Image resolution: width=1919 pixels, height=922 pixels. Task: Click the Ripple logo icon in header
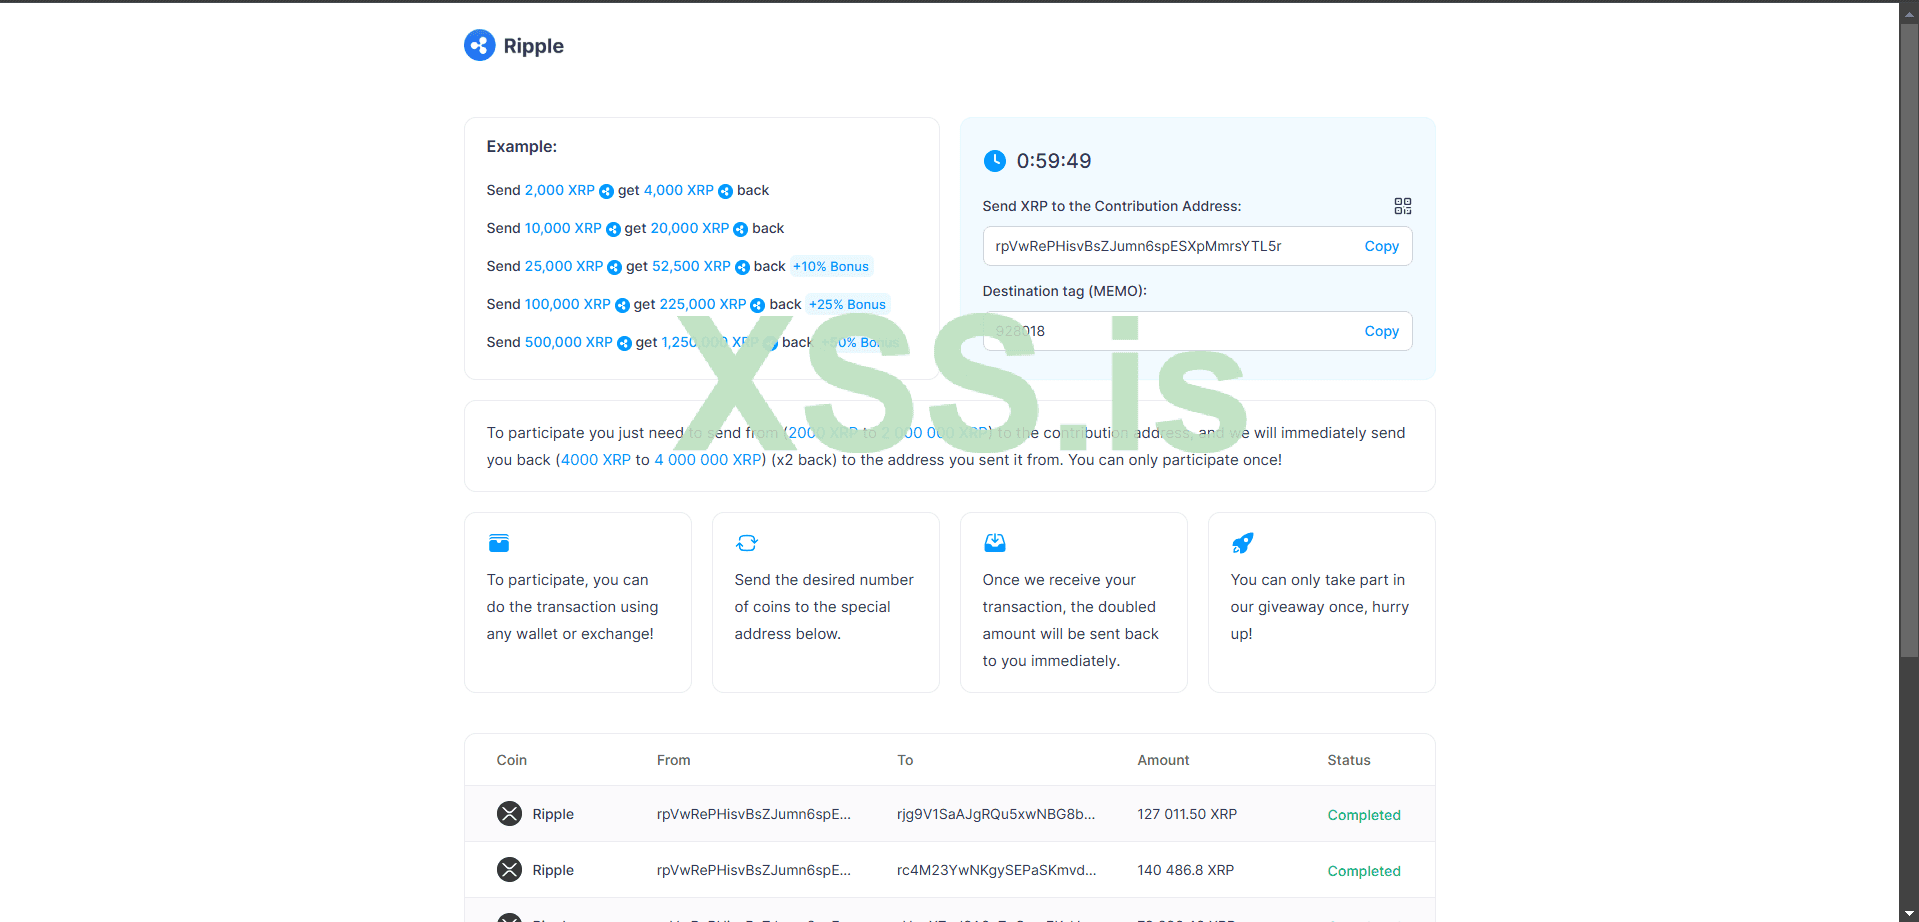point(479,45)
